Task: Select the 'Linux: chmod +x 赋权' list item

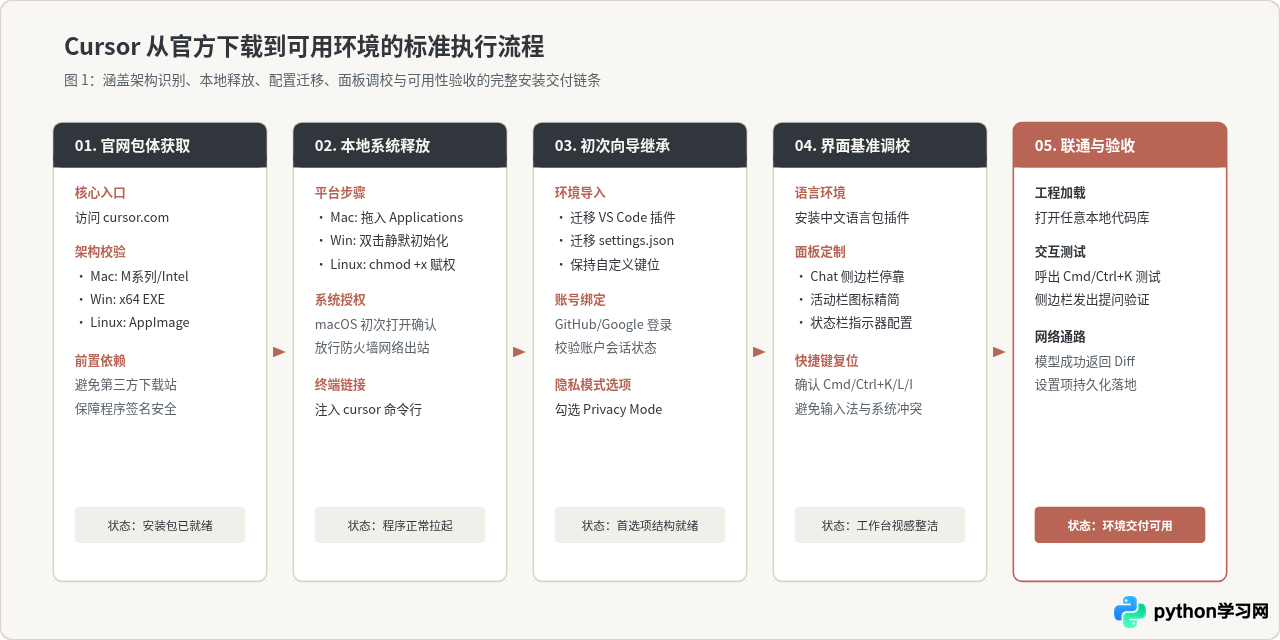Action: pyautogui.click(x=385, y=265)
